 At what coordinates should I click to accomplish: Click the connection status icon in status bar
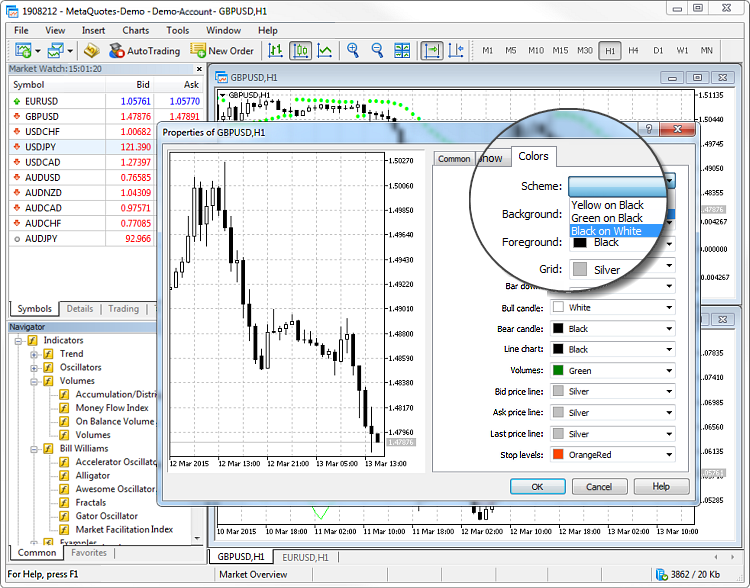pos(662,574)
